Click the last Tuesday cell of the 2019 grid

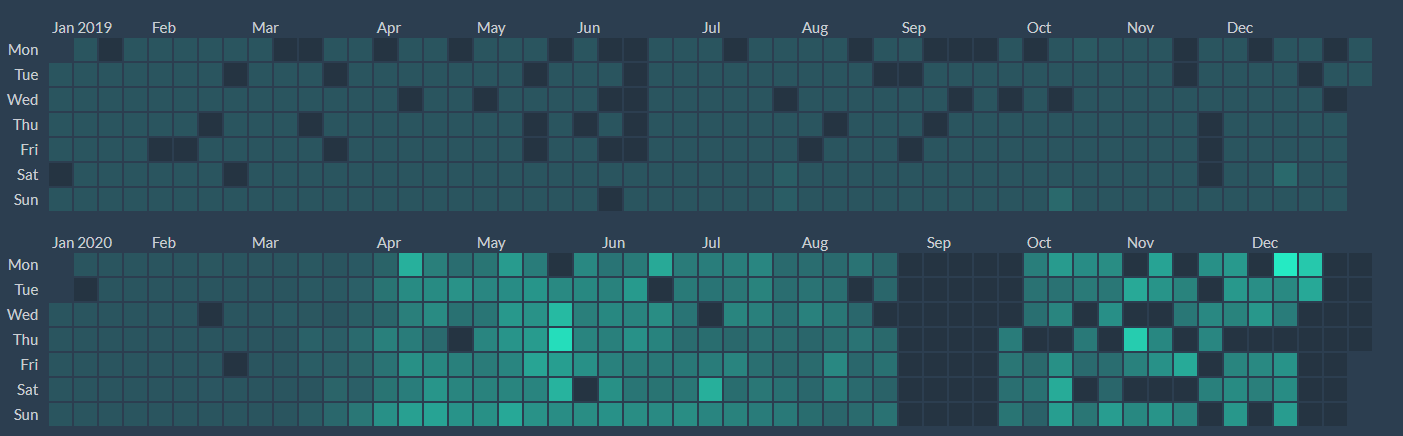(x=1360, y=74)
